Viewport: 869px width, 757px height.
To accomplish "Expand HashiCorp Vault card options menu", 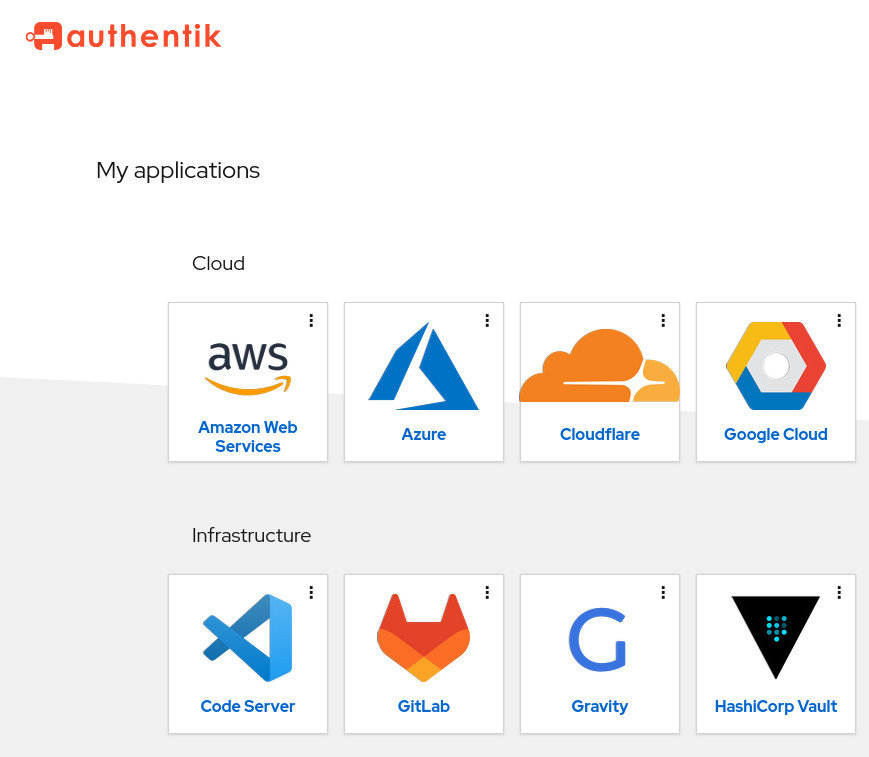I will pyautogui.click(x=840, y=592).
